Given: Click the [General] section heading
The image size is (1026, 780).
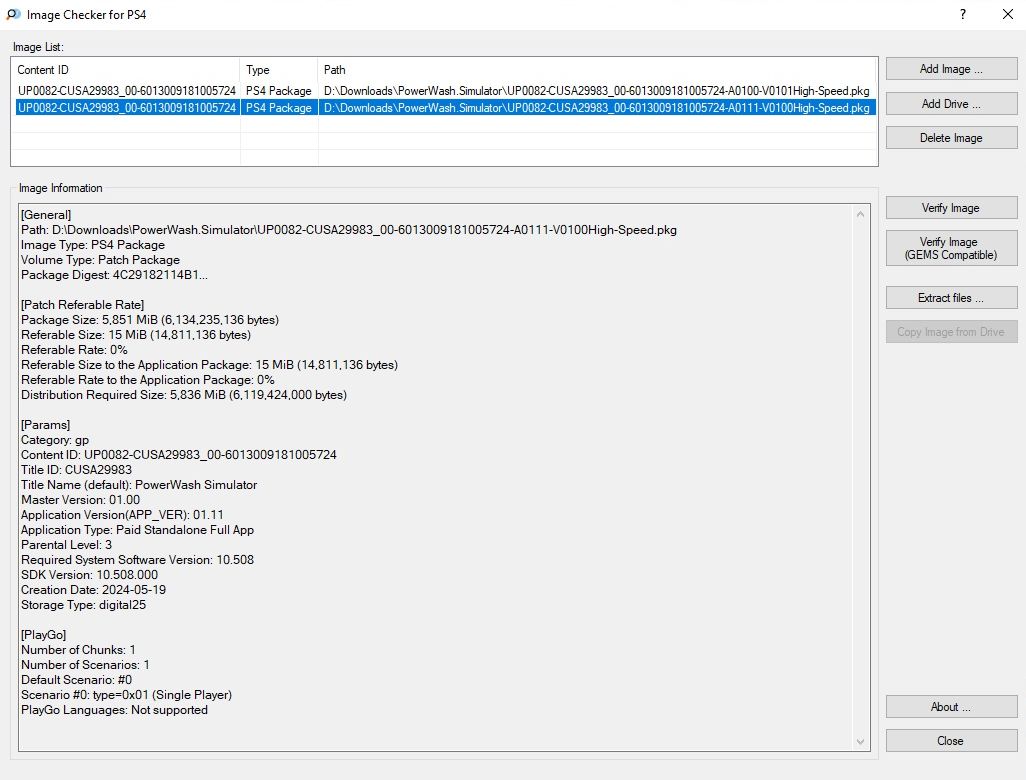Looking at the screenshot, I should tap(46, 215).
